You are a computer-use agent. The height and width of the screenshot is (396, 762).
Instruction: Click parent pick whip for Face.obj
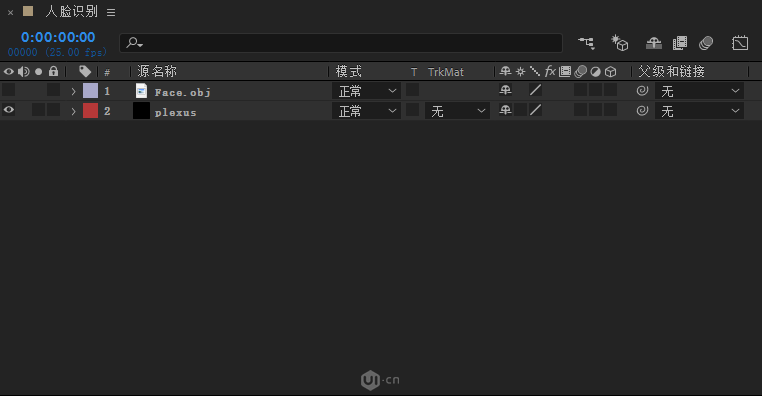coord(642,90)
